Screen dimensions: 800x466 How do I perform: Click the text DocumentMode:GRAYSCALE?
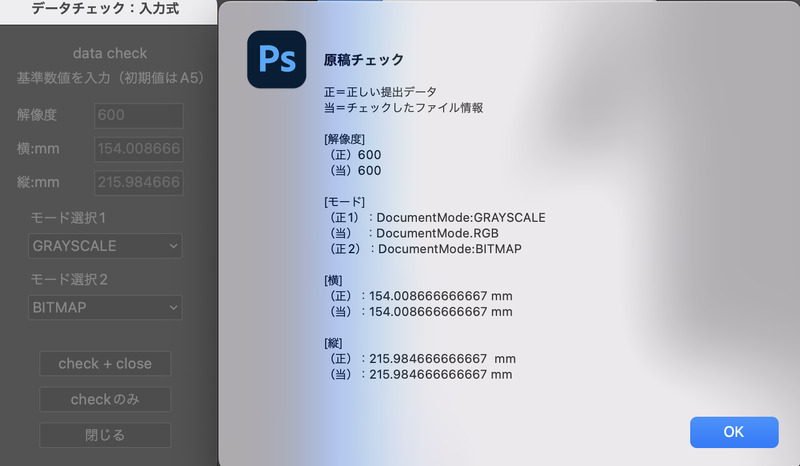click(x=461, y=217)
